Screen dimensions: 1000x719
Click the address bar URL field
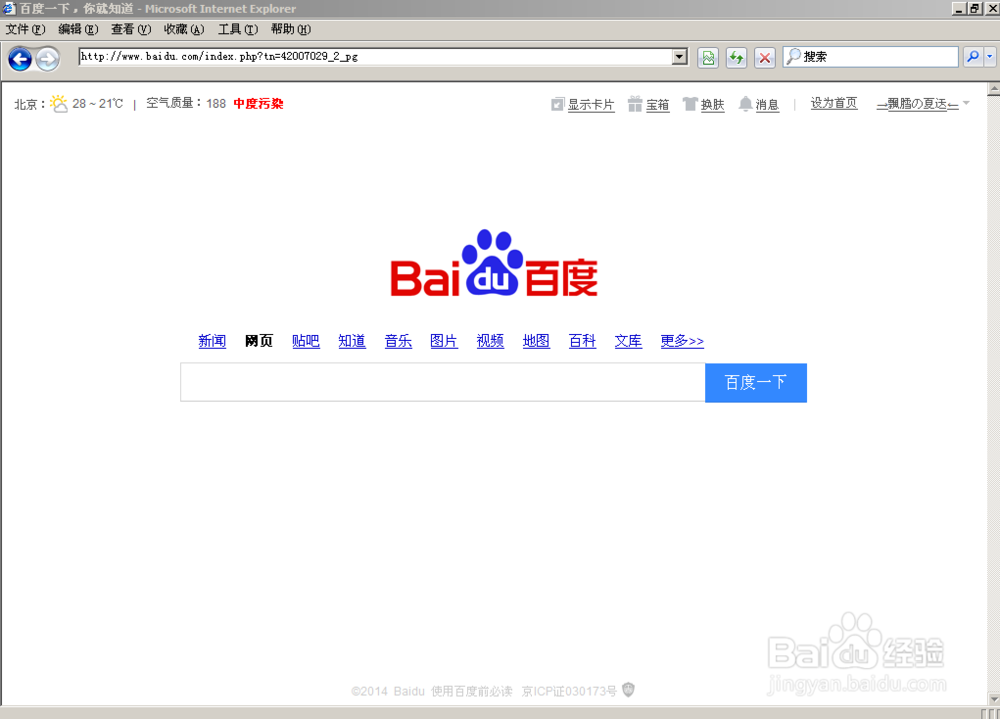[376, 57]
